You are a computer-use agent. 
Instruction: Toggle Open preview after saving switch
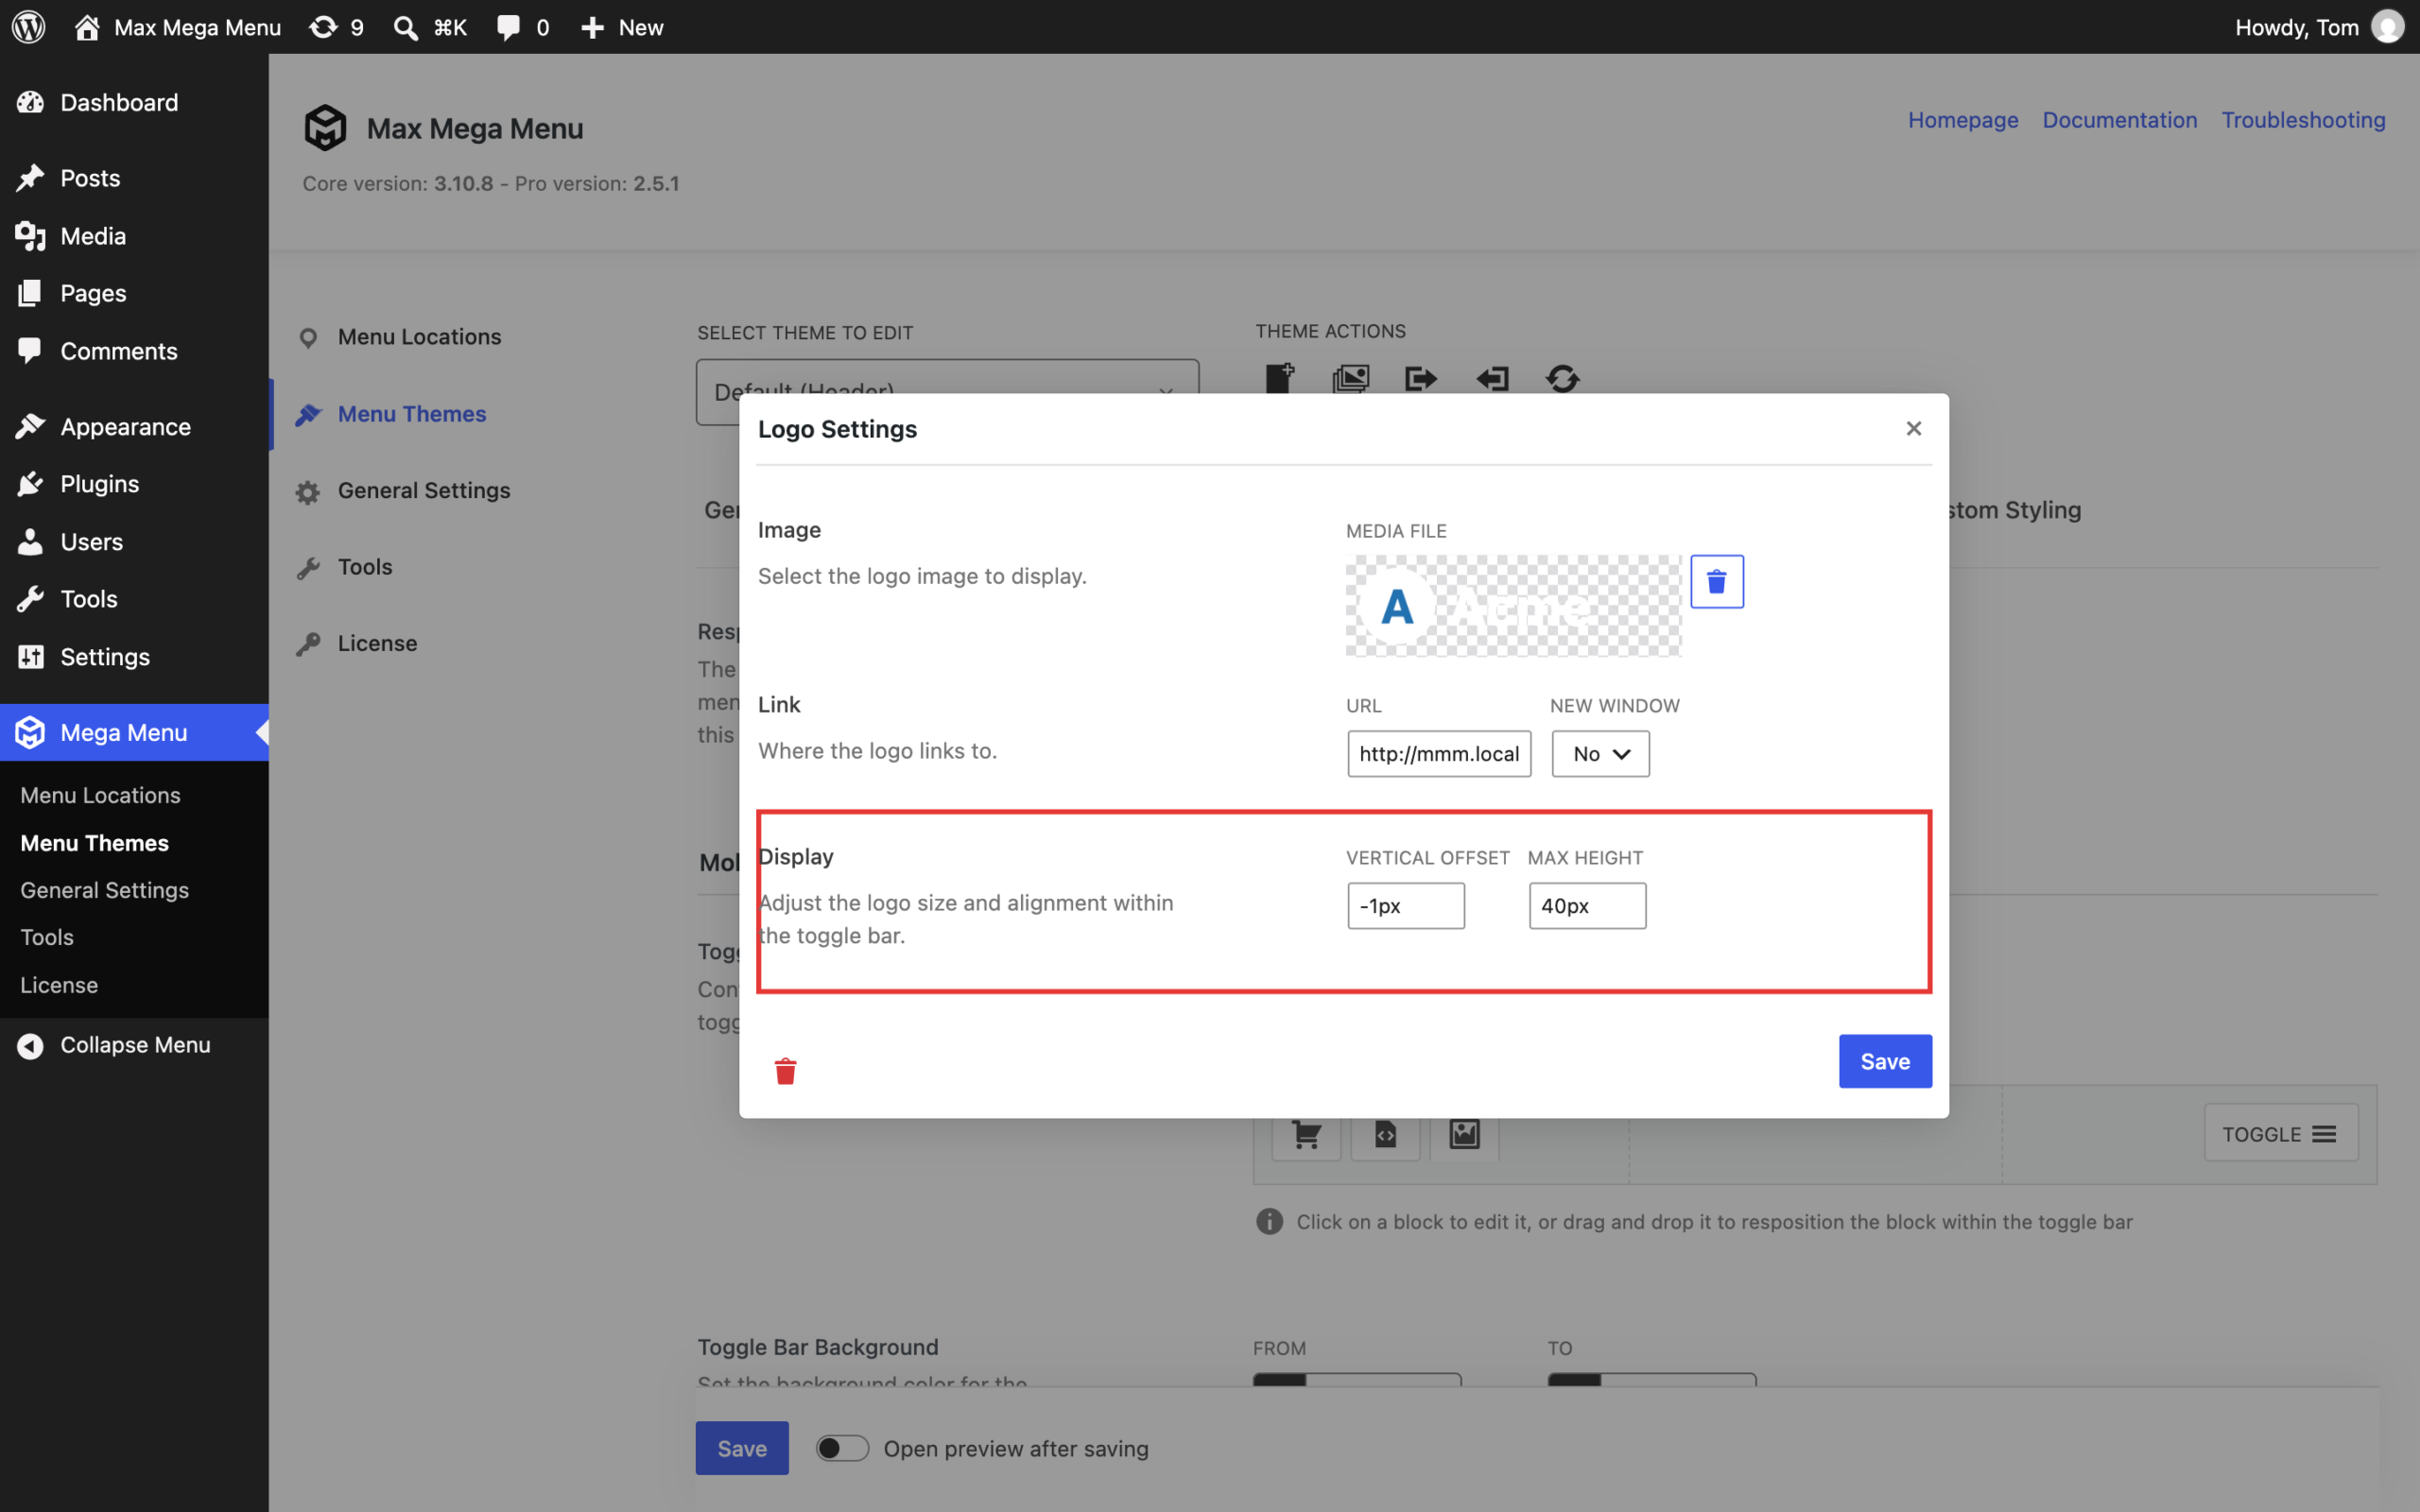coord(842,1448)
